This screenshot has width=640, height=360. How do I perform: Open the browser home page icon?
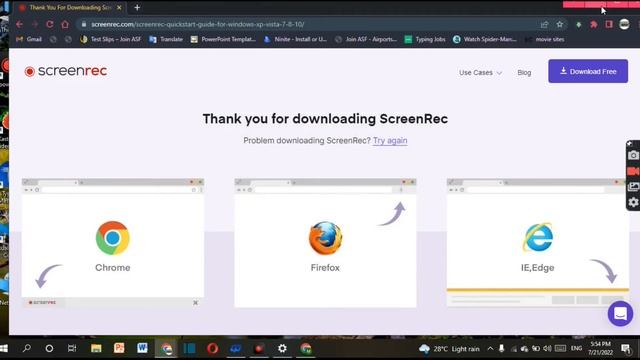(65, 24)
